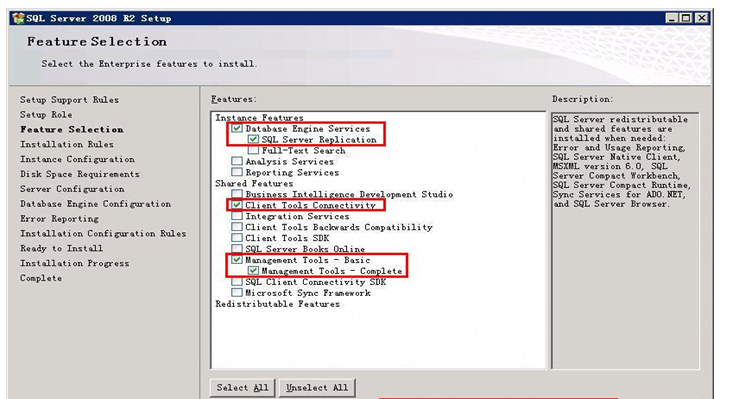Maximize the SQL Server Setup window
This screenshot has height=399, width=733.
coord(686,18)
